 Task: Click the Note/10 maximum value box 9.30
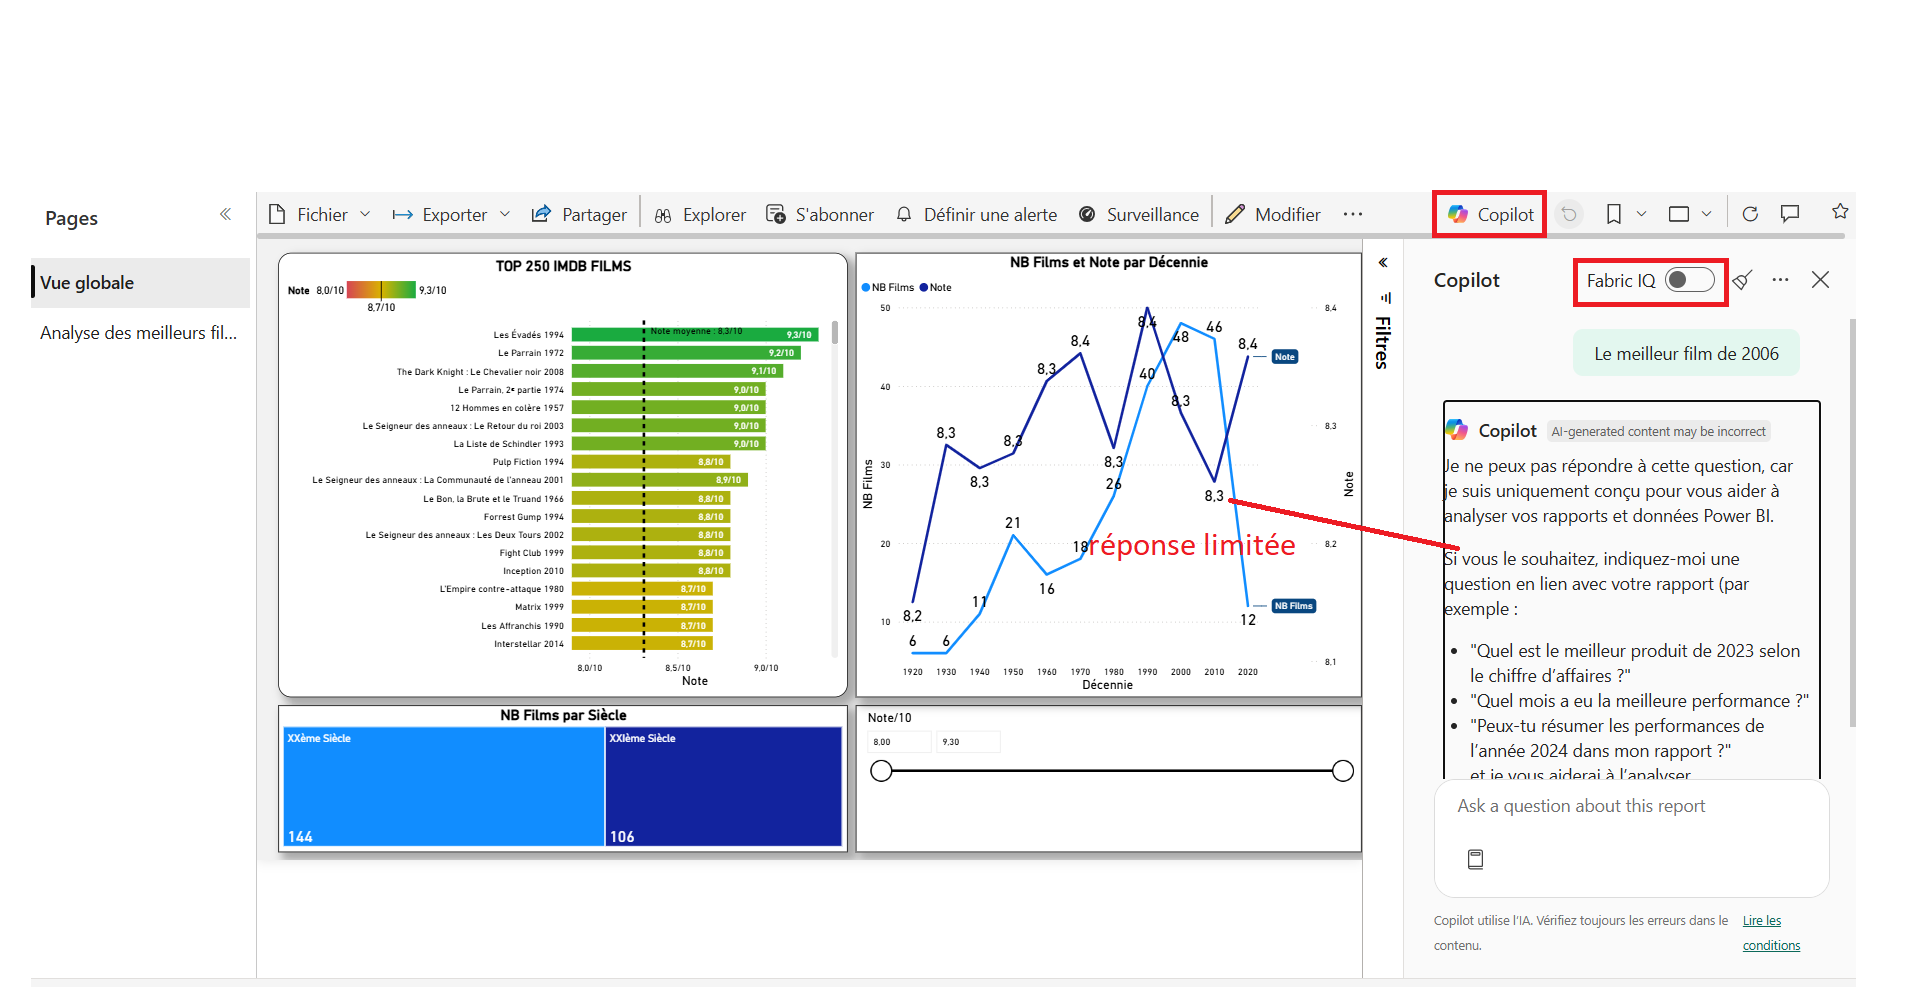click(968, 742)
